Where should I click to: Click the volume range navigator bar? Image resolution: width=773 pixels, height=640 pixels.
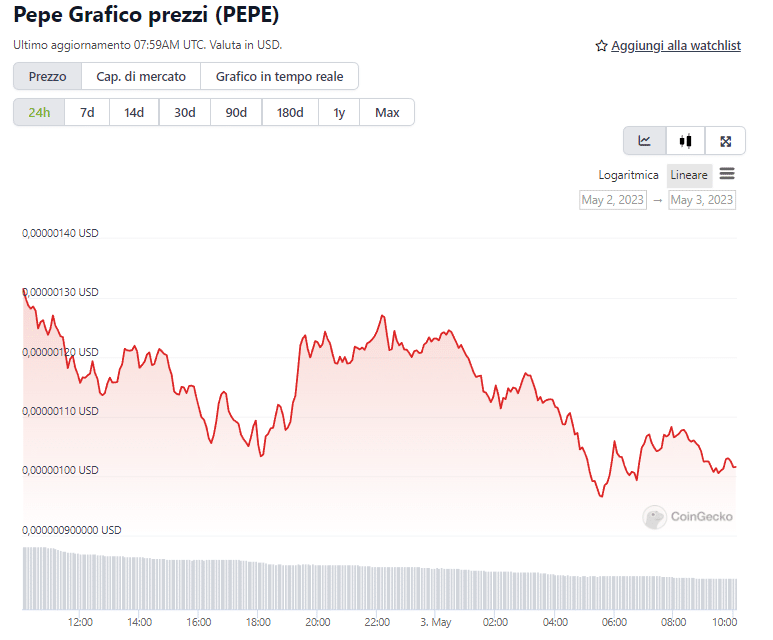(x=380, y=580)
